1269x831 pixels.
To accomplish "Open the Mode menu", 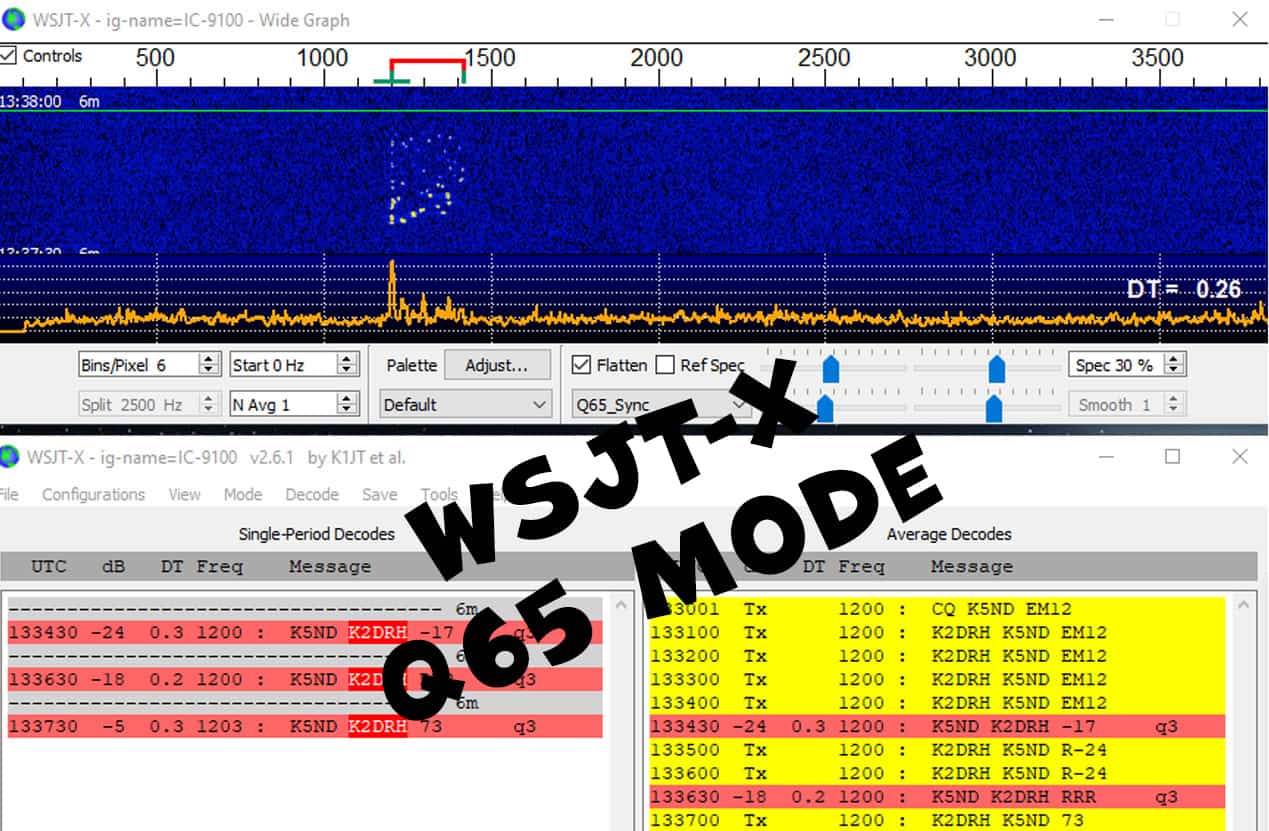I will click(243, 494).
